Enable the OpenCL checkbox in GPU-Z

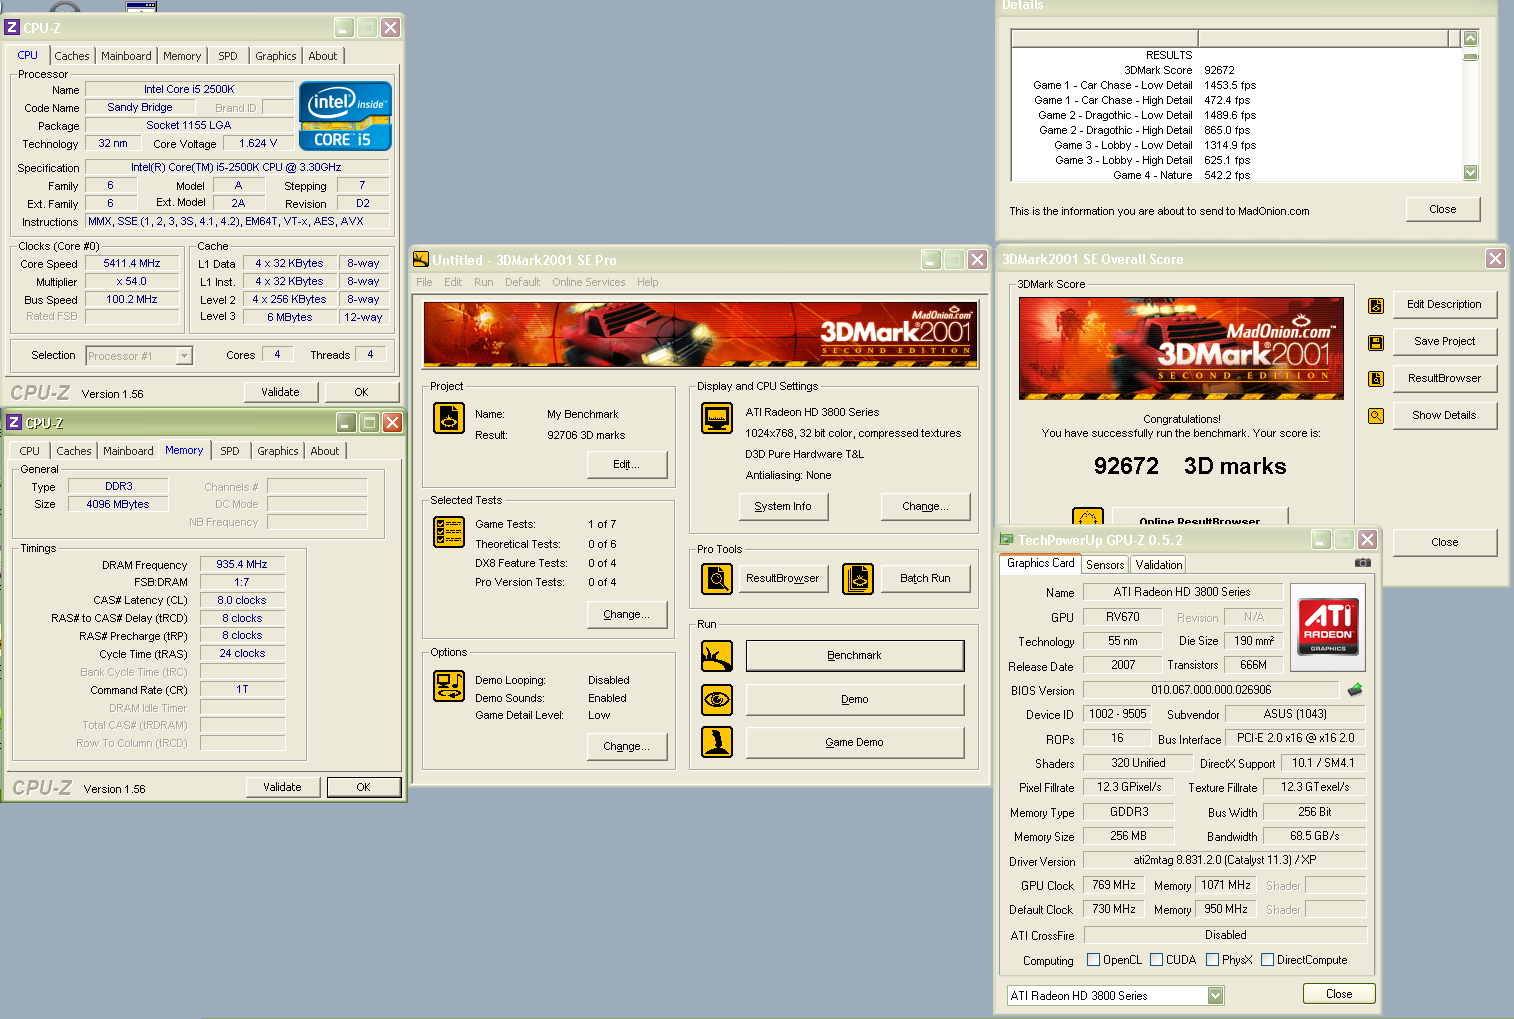click(1093, 960)
